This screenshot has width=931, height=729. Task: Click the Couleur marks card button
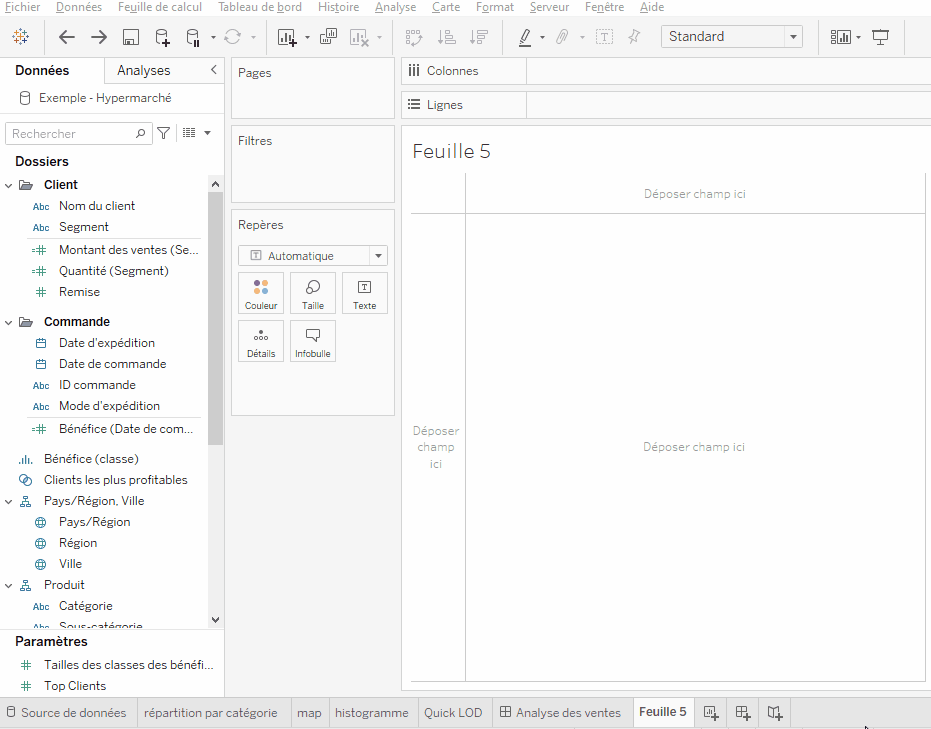(261, 293)
